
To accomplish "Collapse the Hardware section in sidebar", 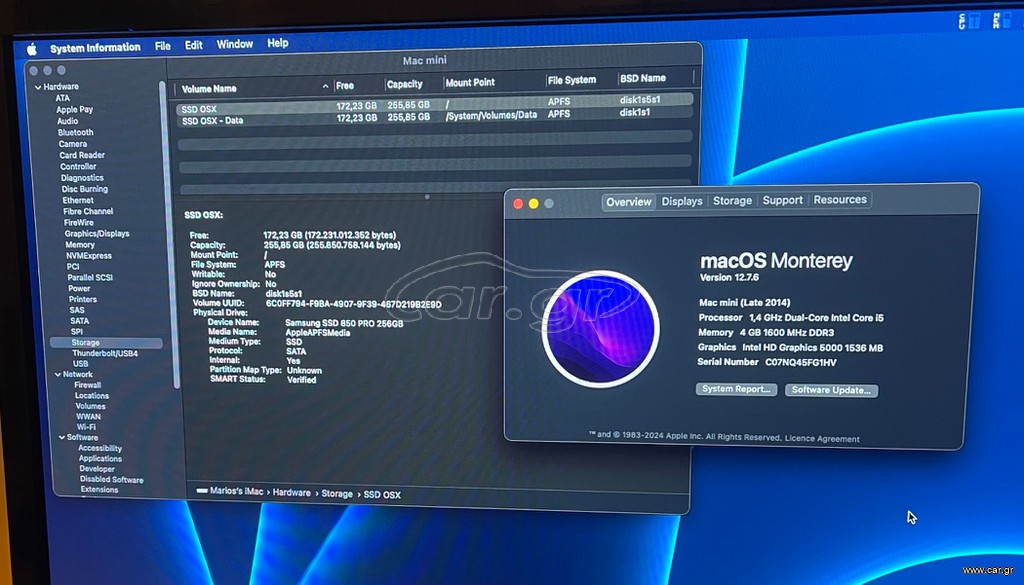I will pyautogui.click(x=38, y=87).
